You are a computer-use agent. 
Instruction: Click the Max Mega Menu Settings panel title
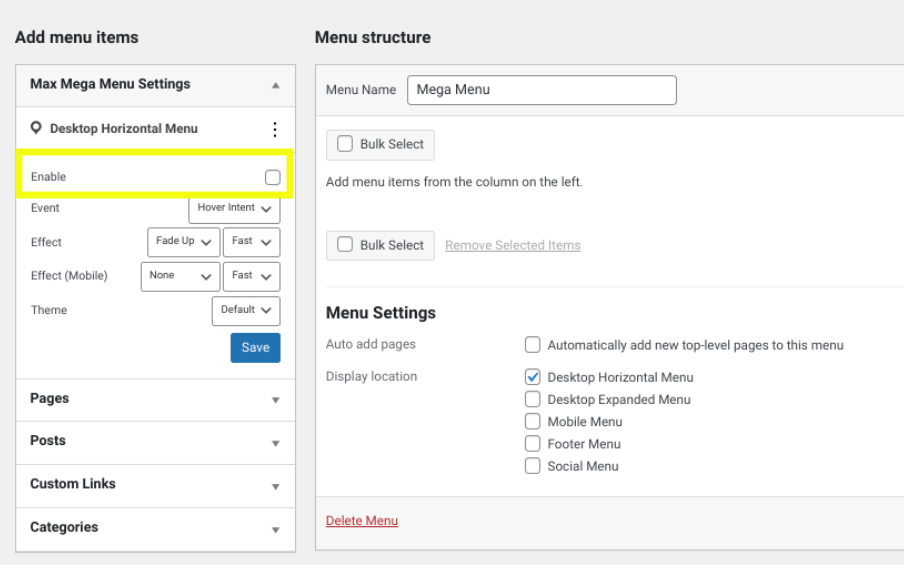(x=110, y=84)
